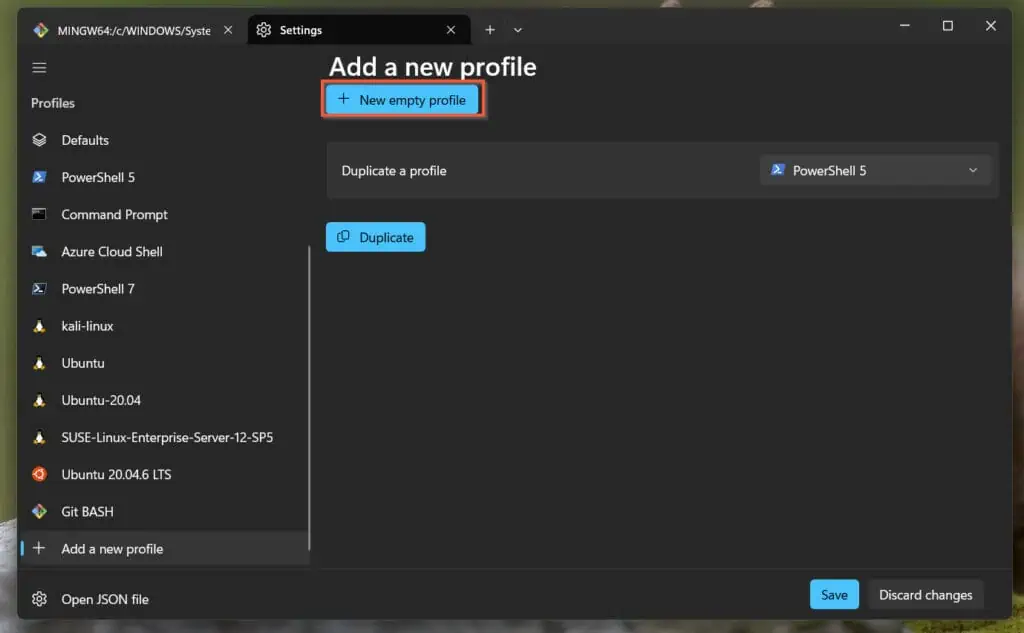
Task: Click the Profiles section header
Action: [53, 103]
